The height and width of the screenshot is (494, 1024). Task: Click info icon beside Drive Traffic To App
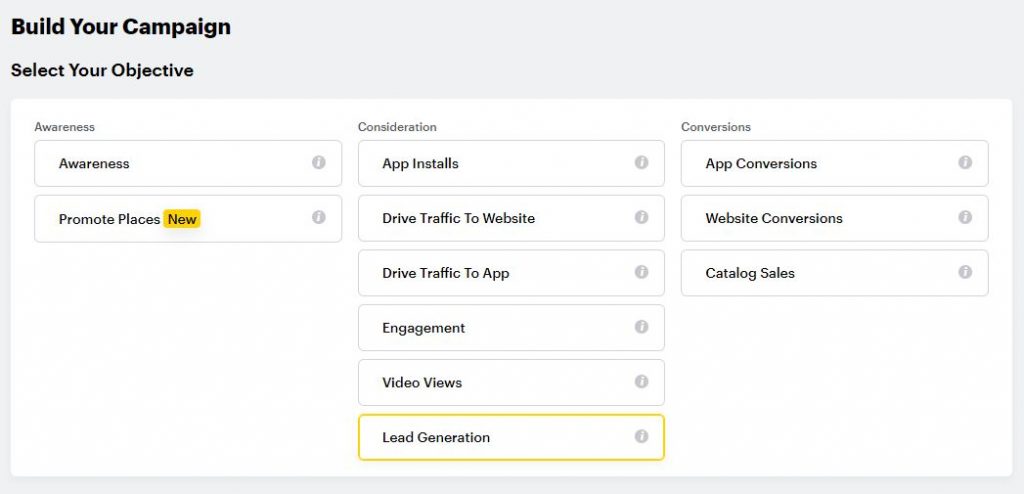pos(641,272)
